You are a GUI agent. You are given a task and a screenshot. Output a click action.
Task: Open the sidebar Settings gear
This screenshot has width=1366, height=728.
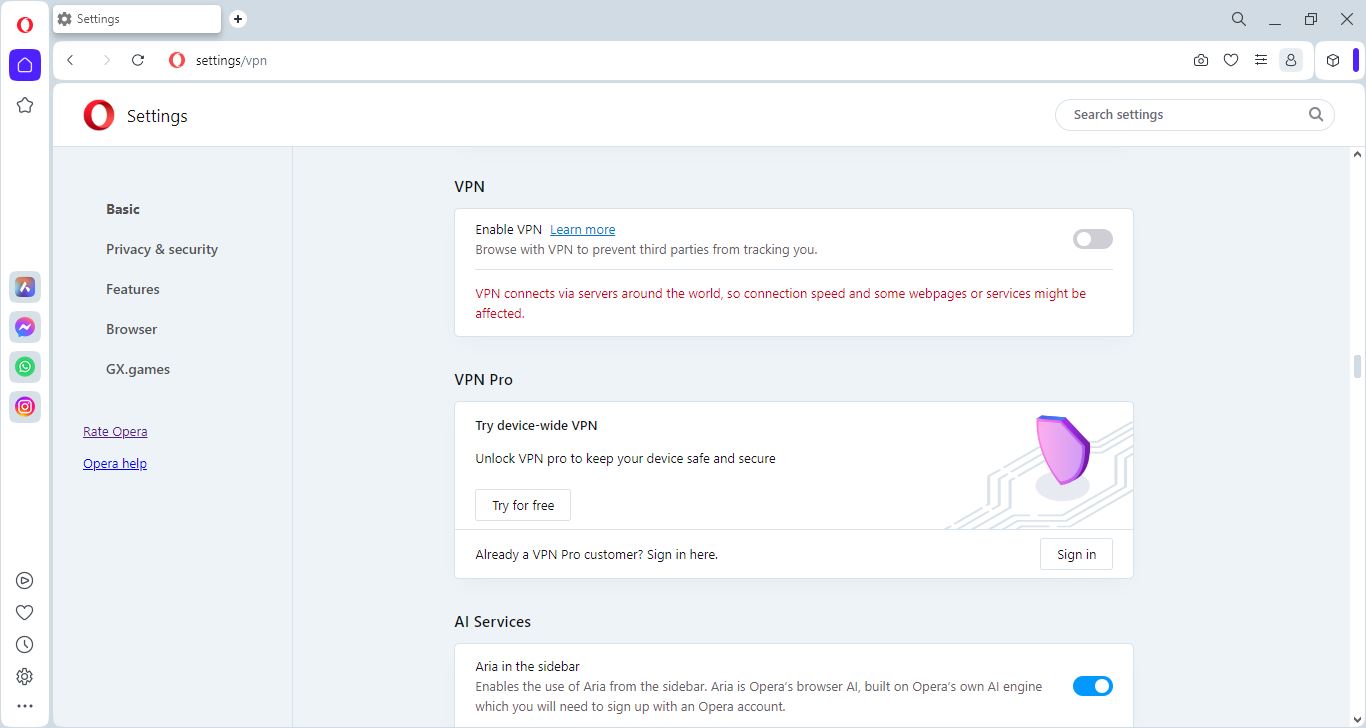pyautogui.click(x=25, y=677)
